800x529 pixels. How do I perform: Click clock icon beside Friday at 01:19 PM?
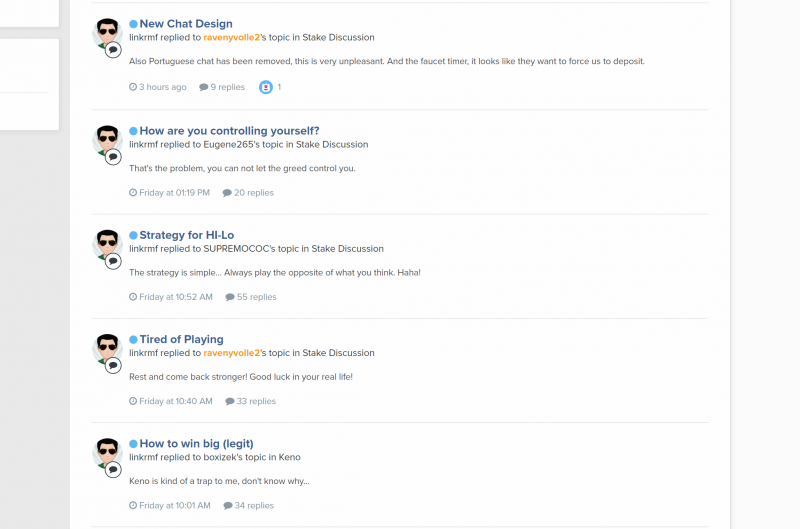pyautogui.click(x=133, y=193)
